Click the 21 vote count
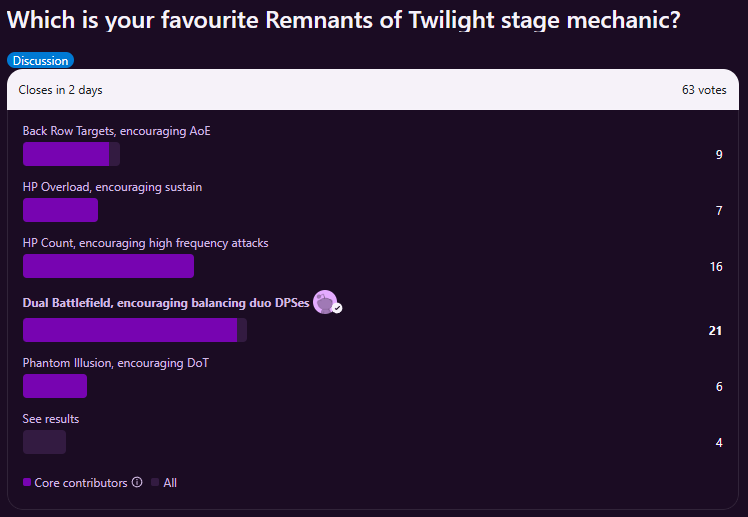This screenshot has width=748, height=517. tap(715, 331)
